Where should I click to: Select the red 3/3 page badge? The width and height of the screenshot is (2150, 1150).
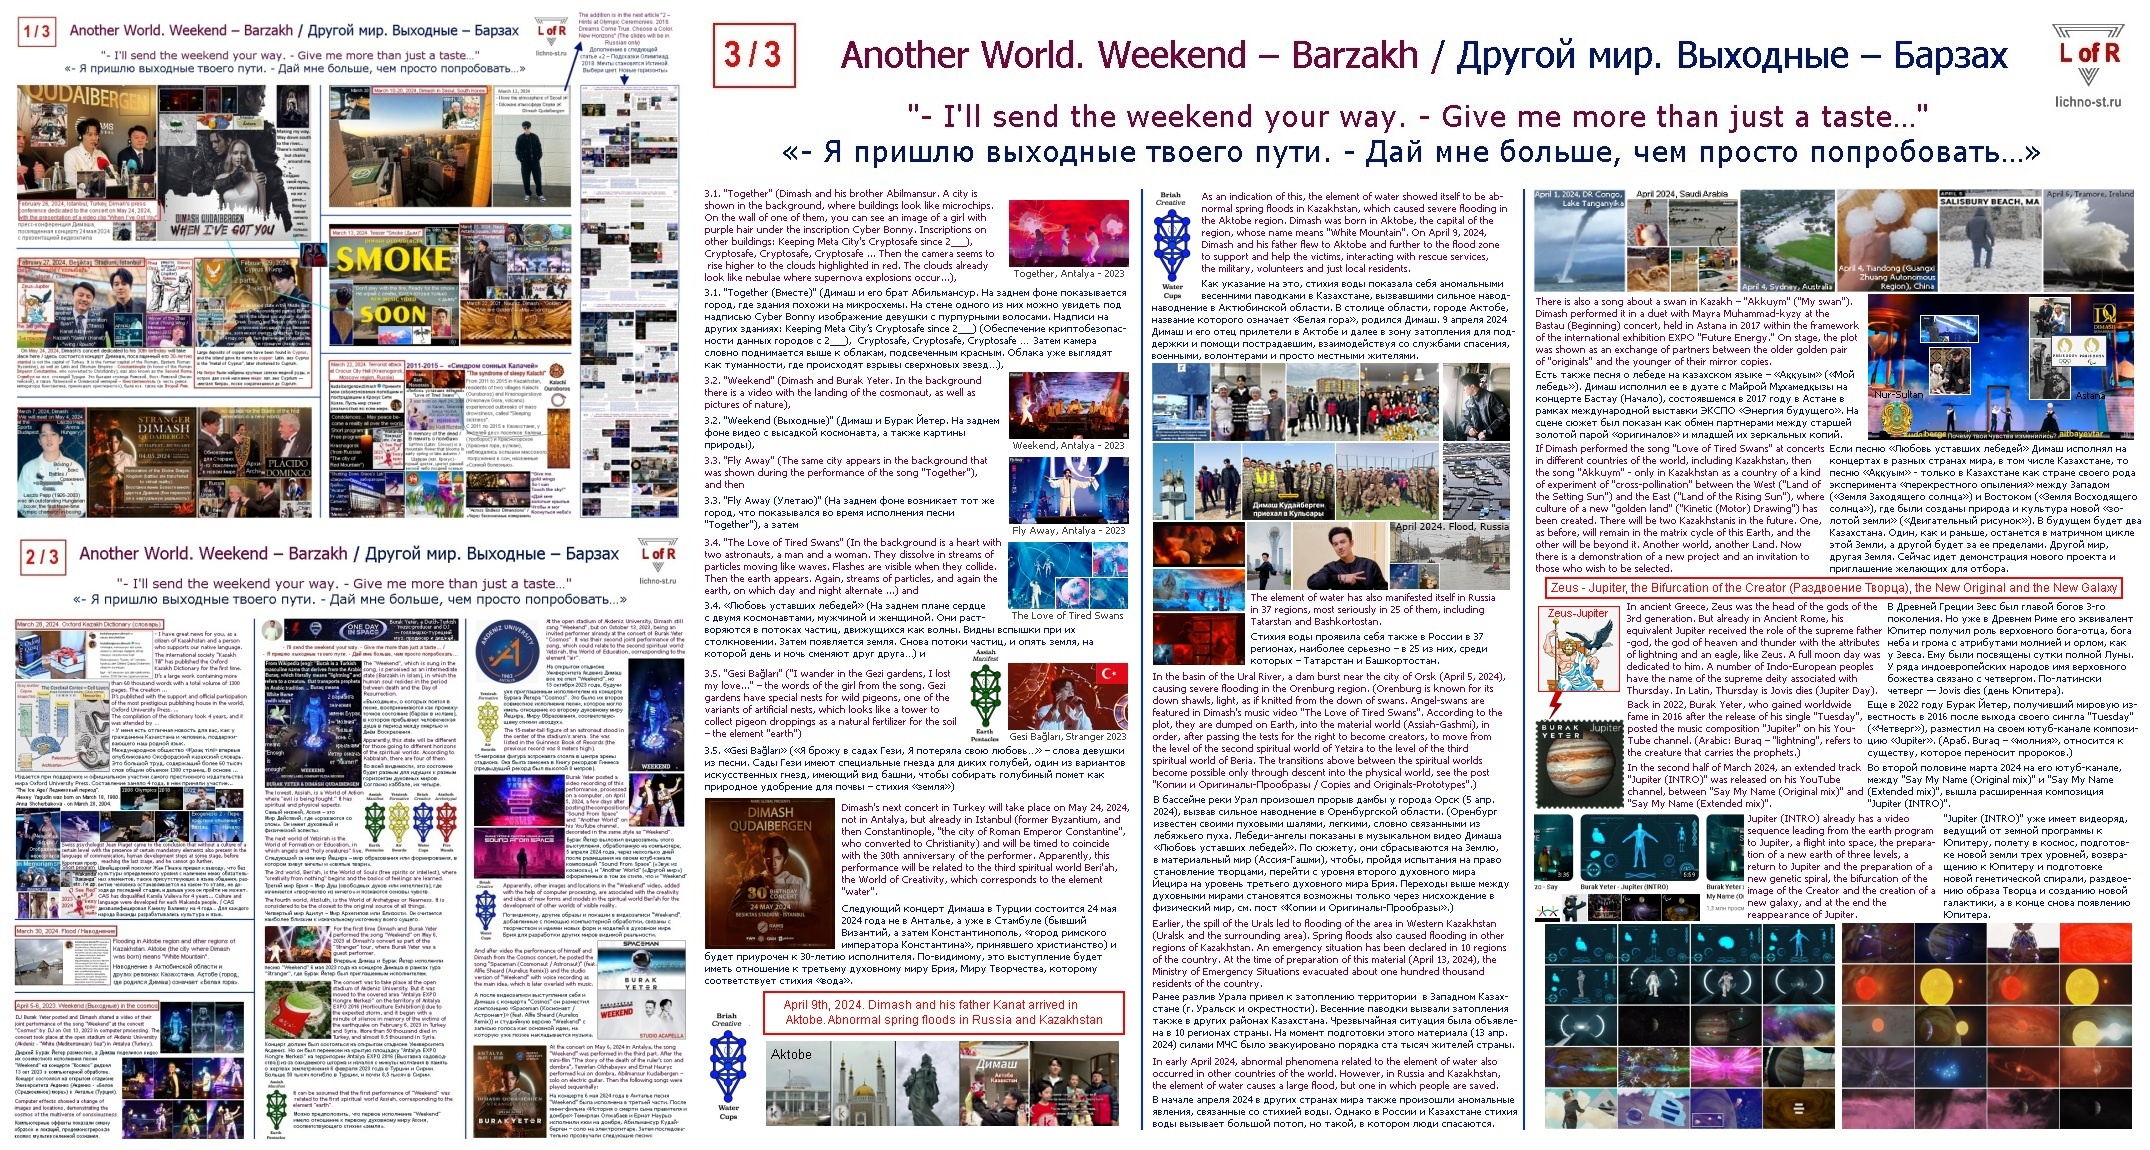coord(753,54)
